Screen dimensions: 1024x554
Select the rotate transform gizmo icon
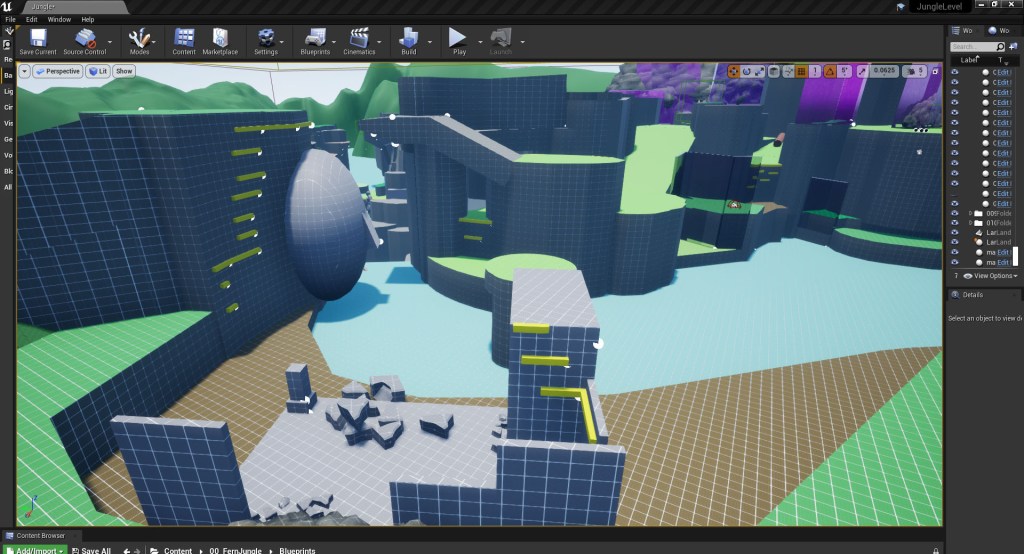[746, 71]
